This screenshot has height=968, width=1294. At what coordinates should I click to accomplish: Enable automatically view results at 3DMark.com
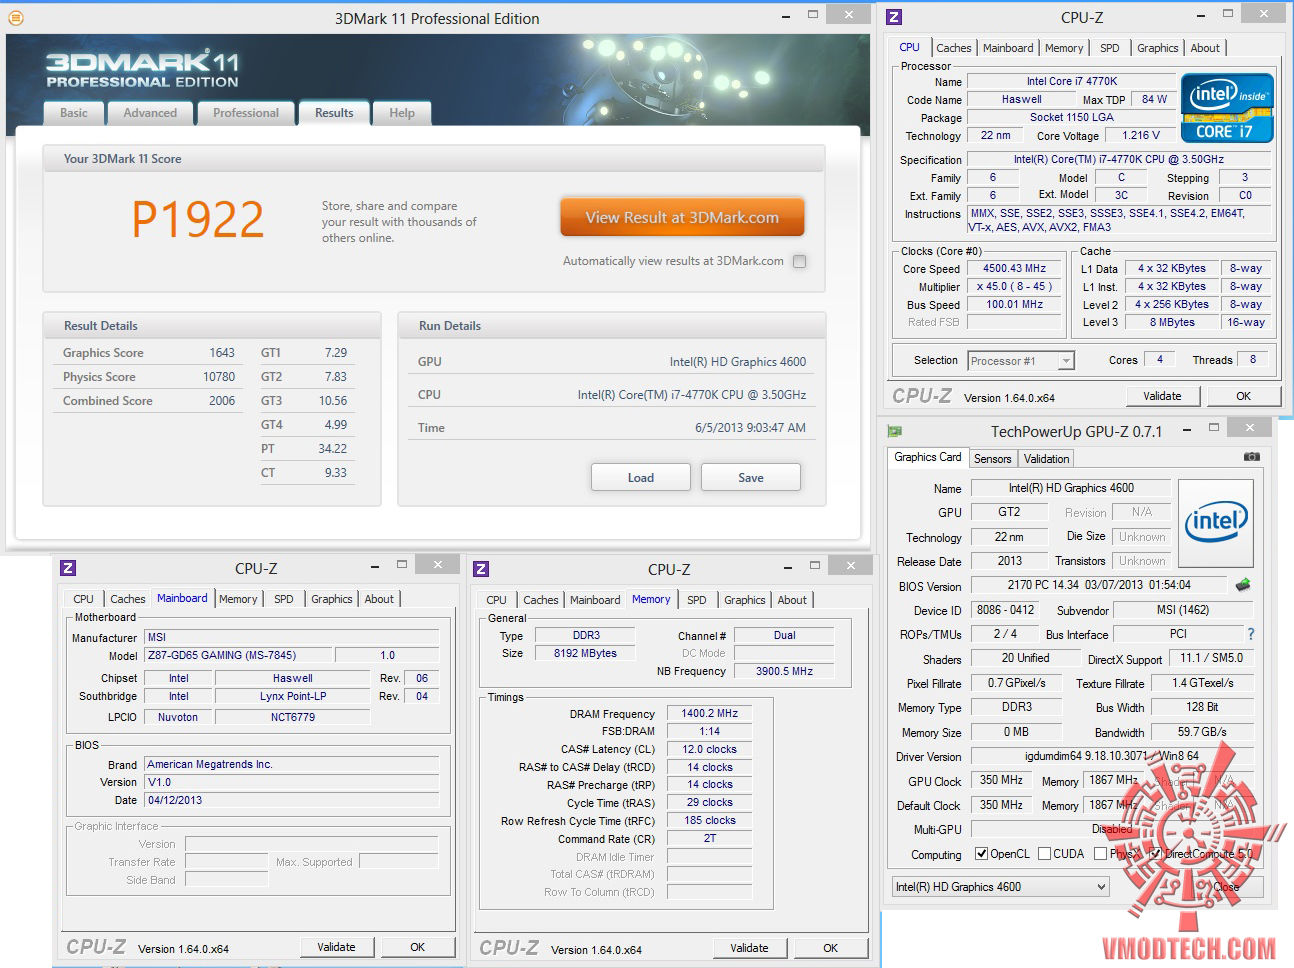click(x=799, y=261)
